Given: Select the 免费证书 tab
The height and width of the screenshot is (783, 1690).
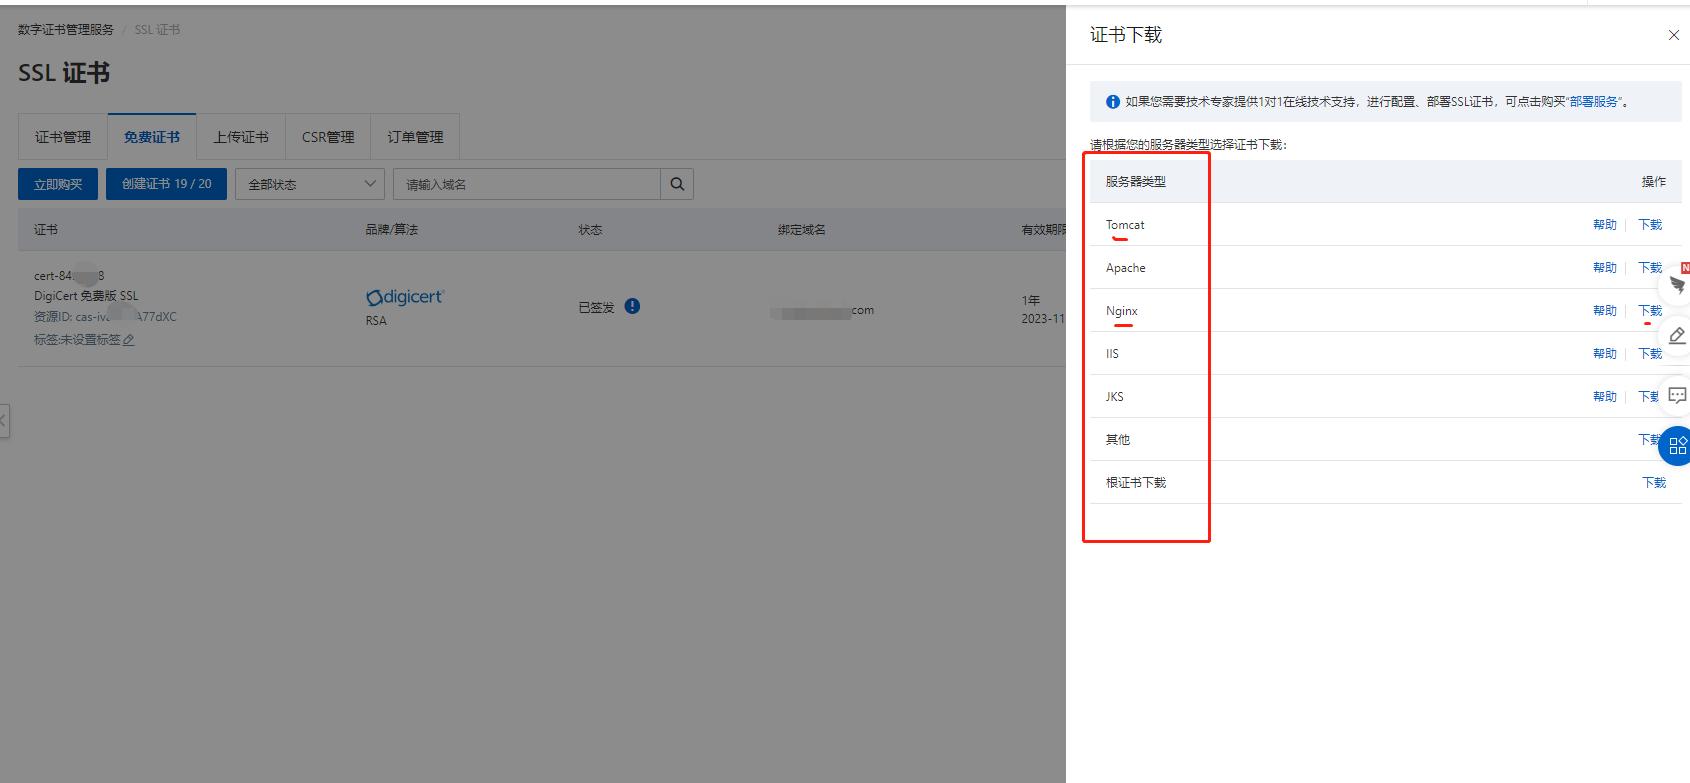Looking at the screenshot, I should coord(152,137).
